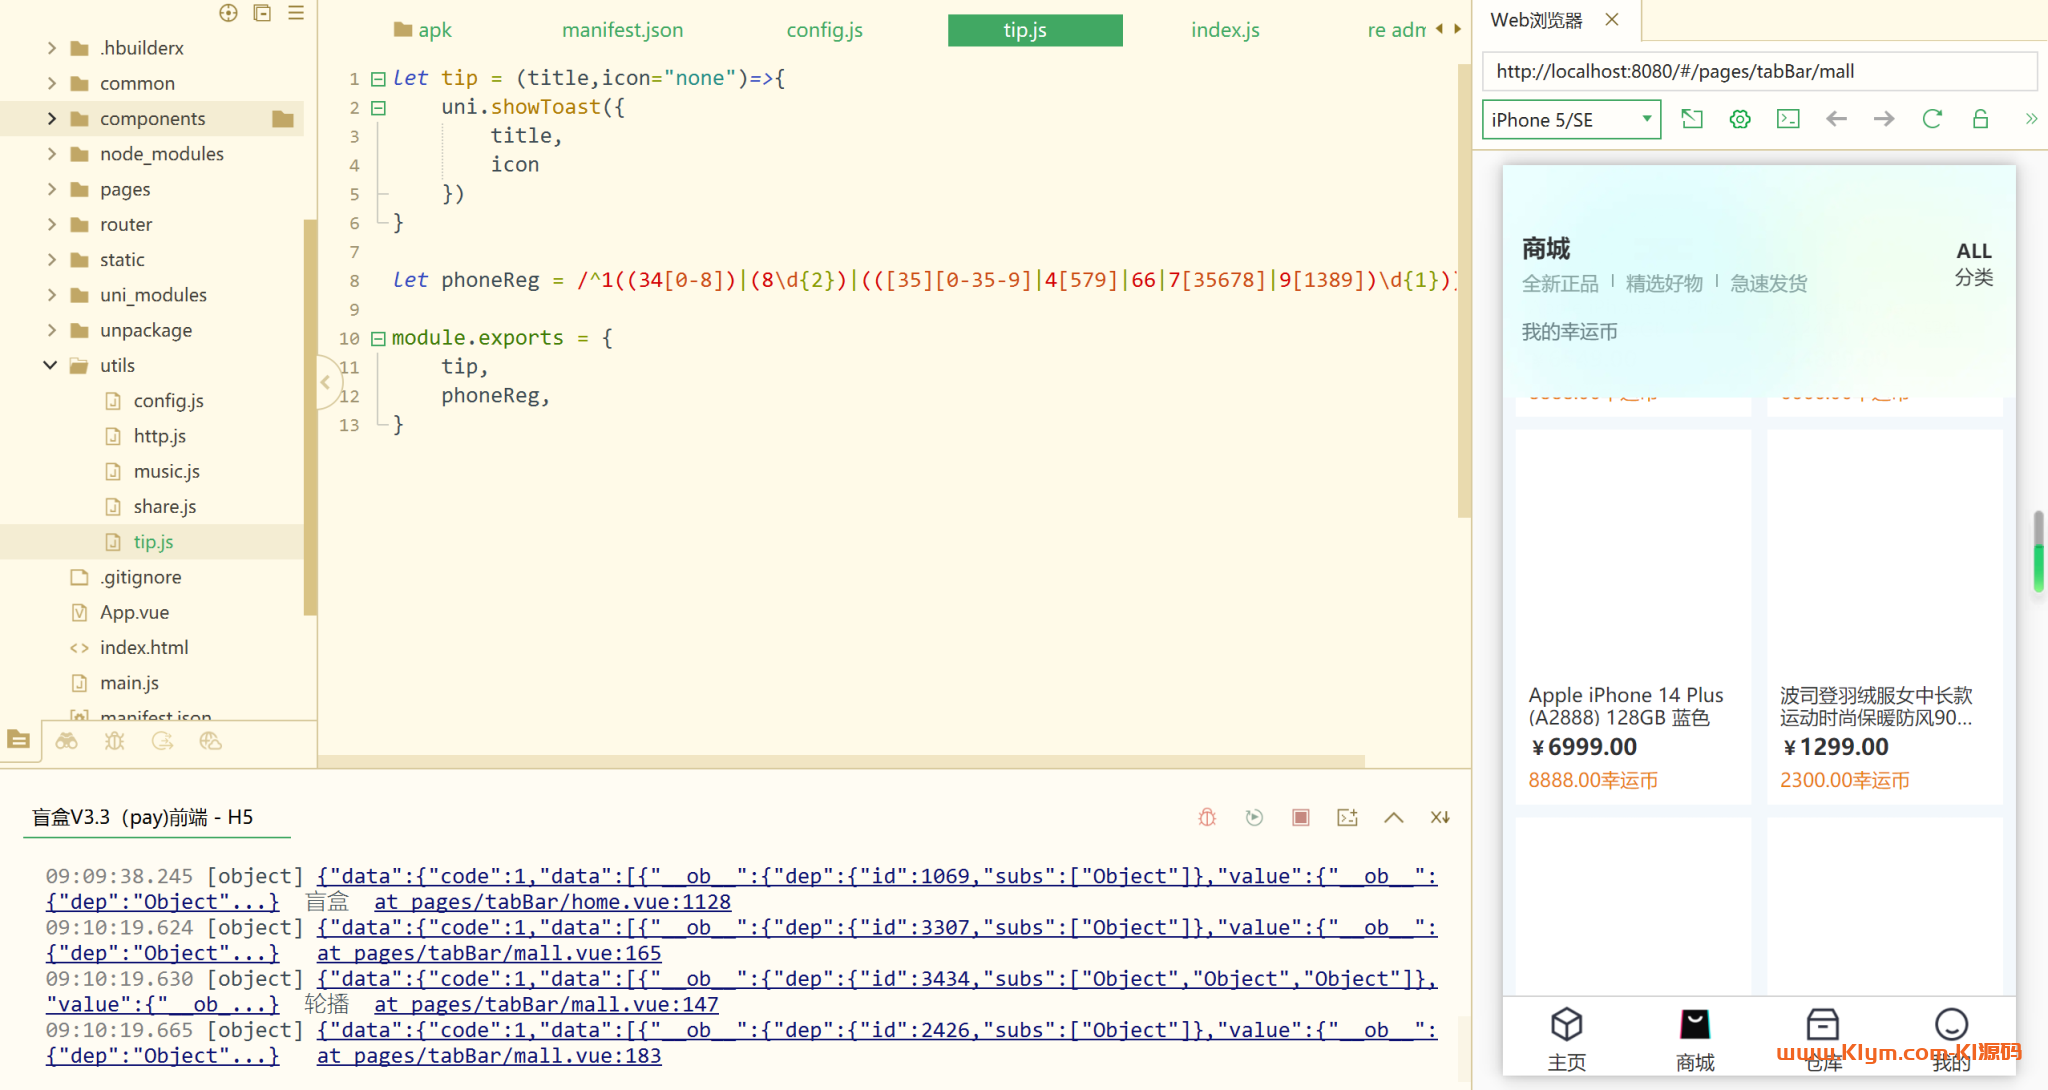Click the rerun icon in console toolbar
Image resolution: width=2048 pixels, height=1090 pixels.
pos(1254,817)
